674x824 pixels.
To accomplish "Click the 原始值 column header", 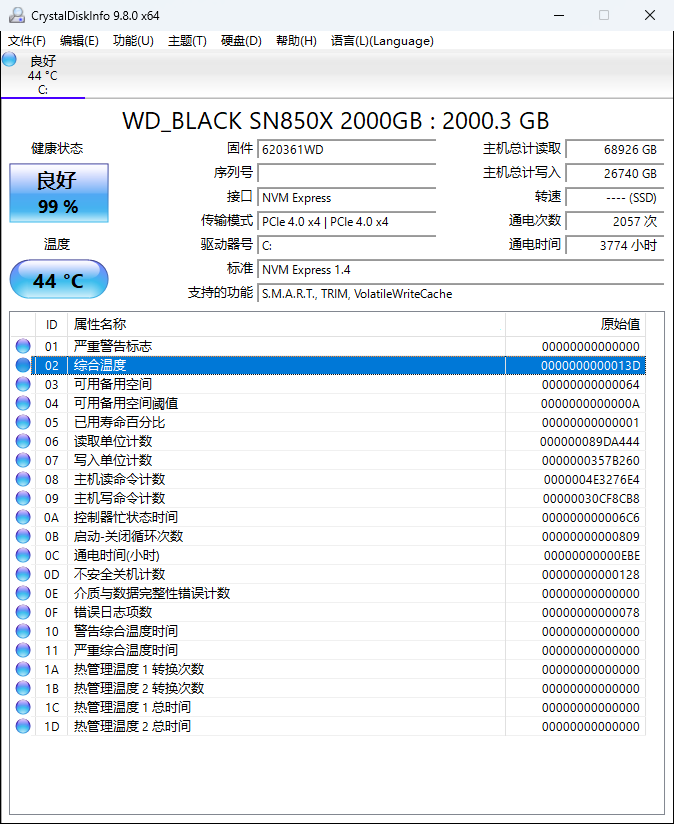I will tap(576, 324).
